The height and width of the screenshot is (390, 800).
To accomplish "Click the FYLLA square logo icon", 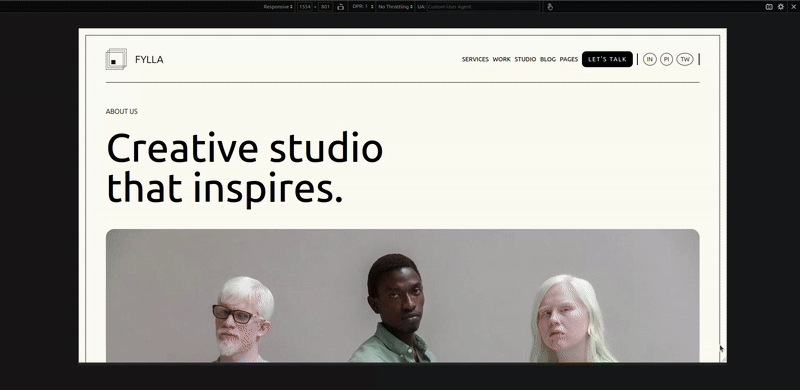I will [x=116, y=59].
